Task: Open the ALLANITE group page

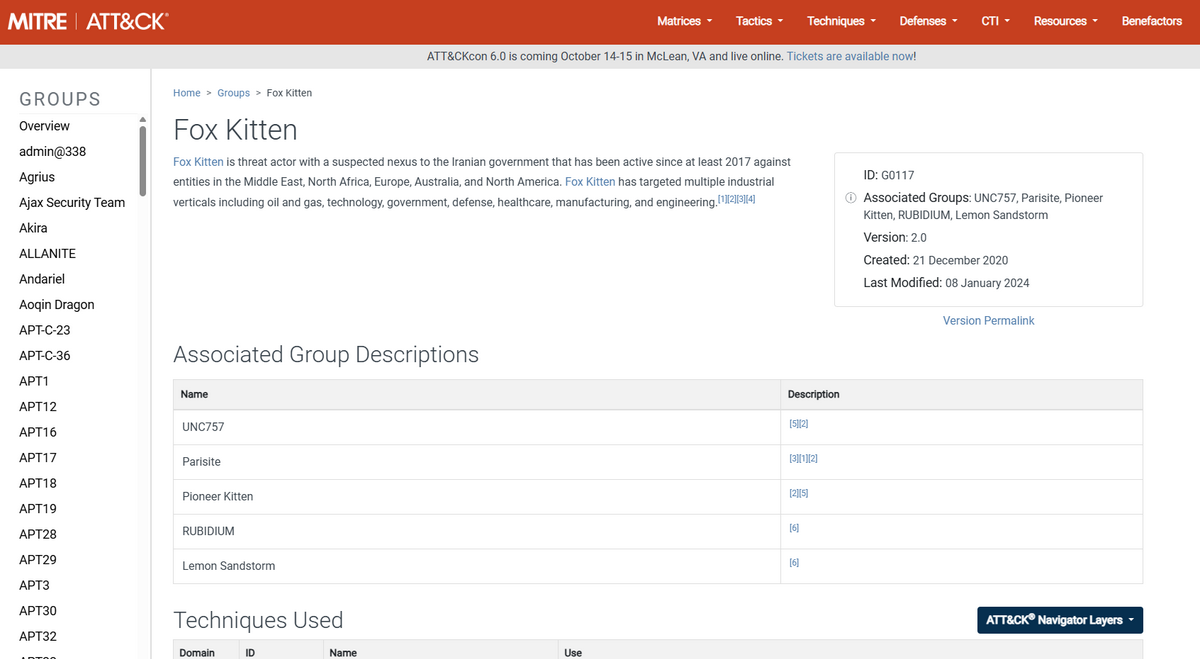Action: (48, 254)
